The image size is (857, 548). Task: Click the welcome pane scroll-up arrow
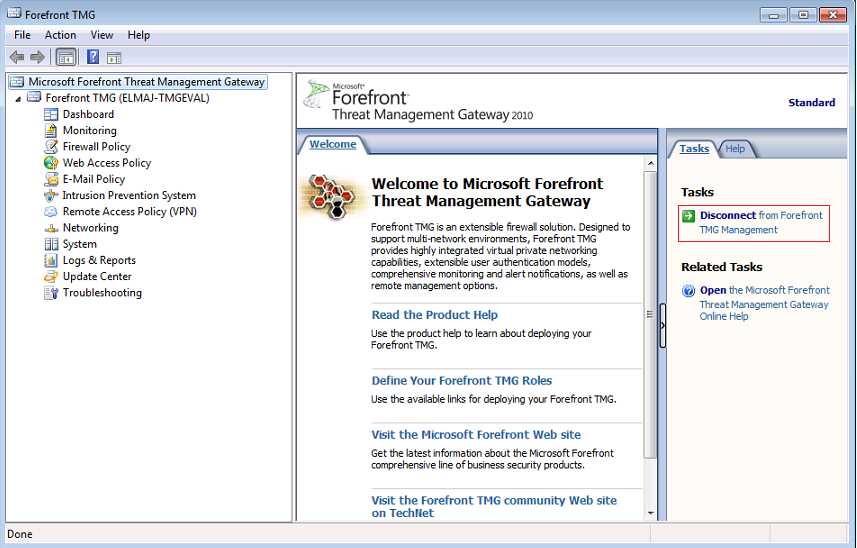[x=650, y=163]
